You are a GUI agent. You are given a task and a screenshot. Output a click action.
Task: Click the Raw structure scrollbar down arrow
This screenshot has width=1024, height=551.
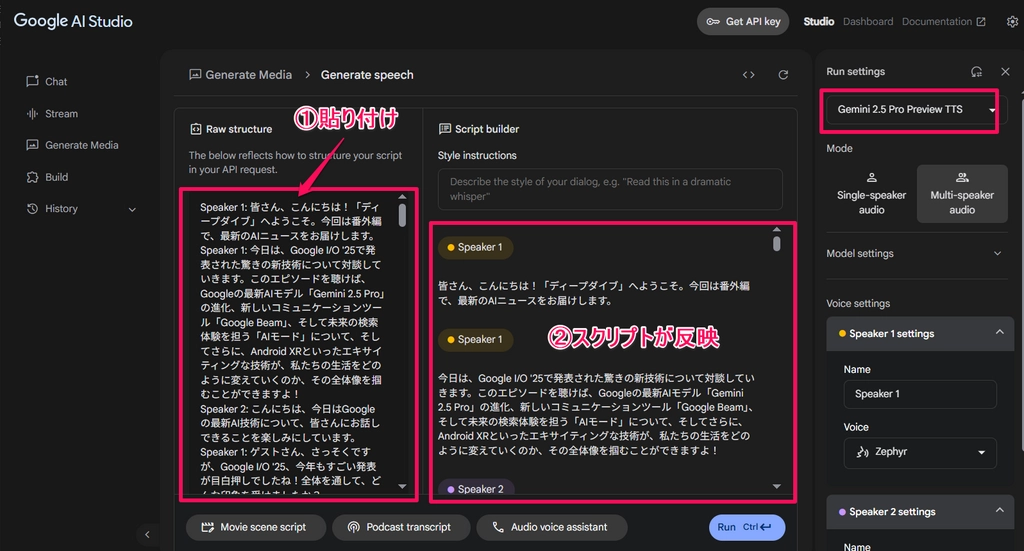click(x=402, y=486)
